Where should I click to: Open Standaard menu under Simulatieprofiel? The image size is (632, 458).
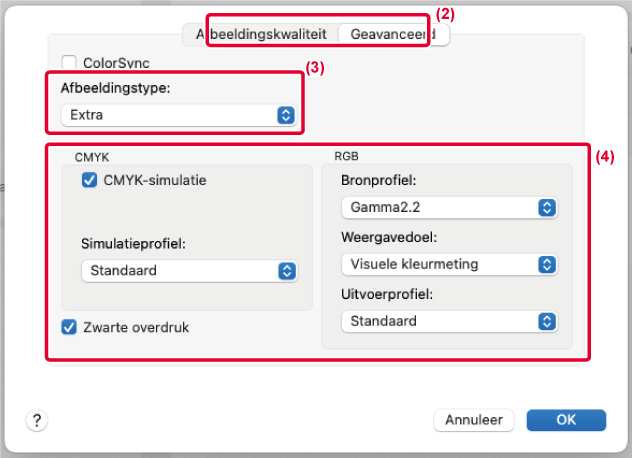click(x=178, y=271)
